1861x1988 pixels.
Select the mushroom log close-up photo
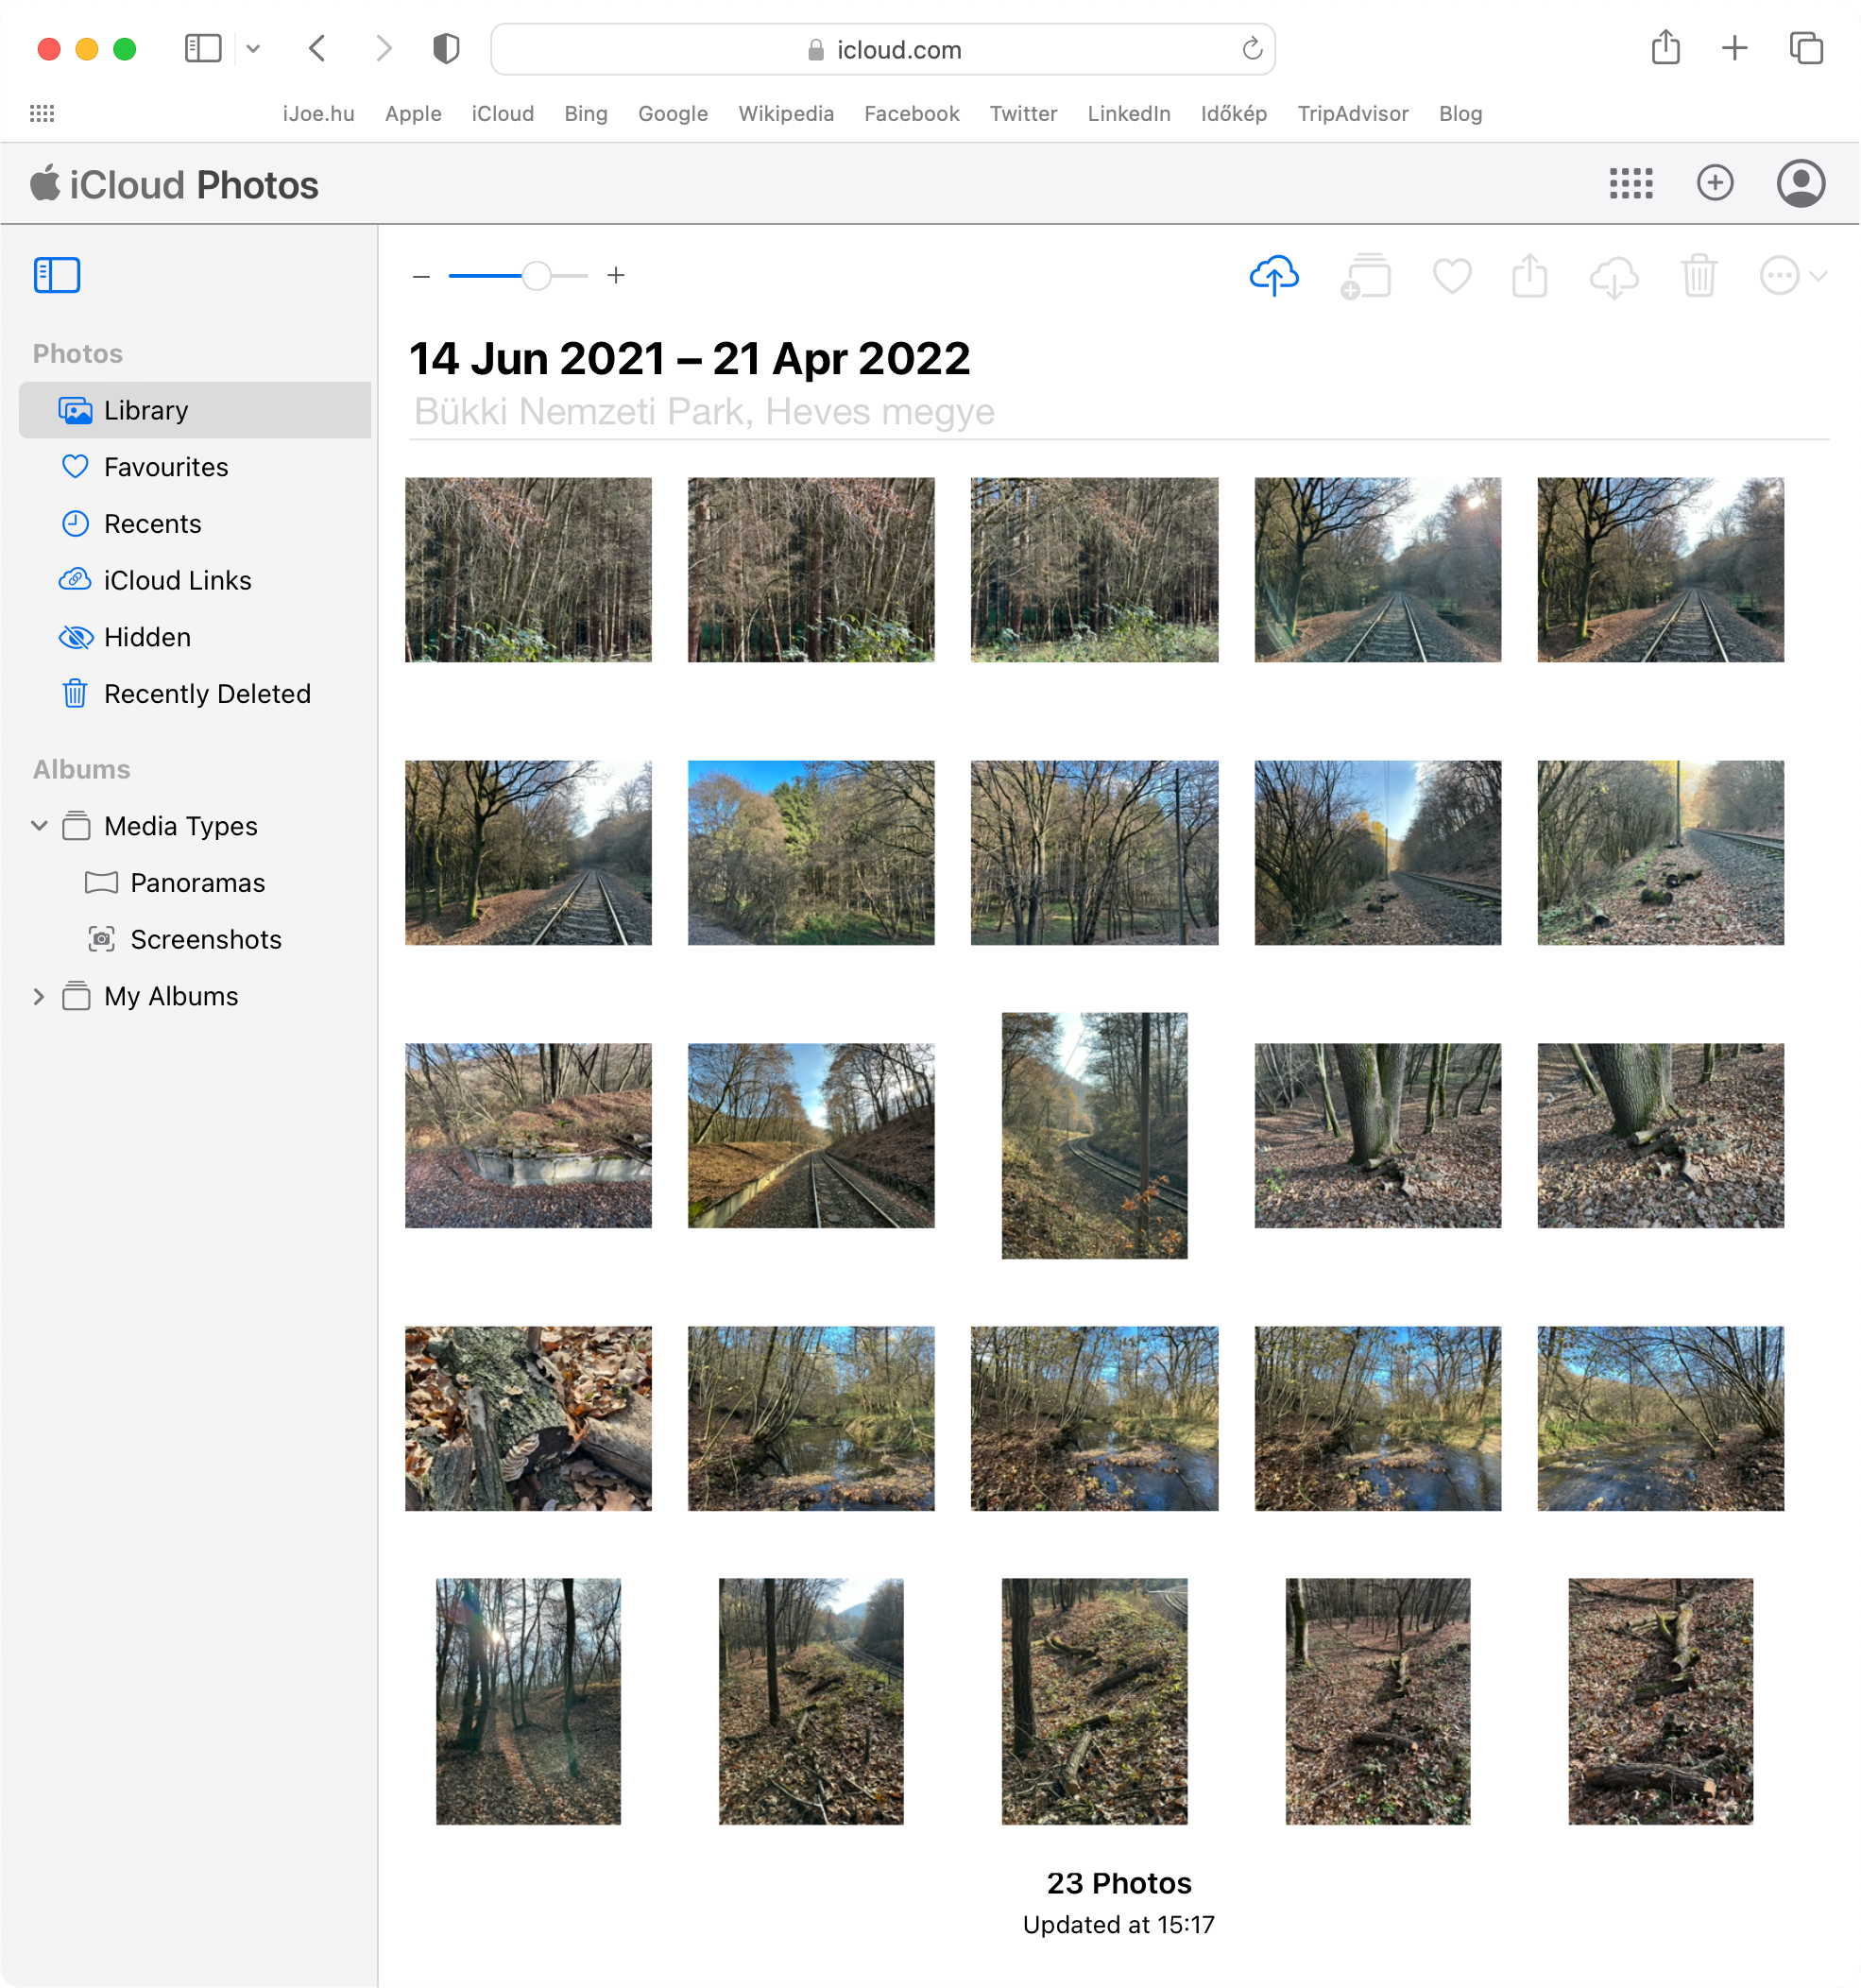click(528, 1419)
